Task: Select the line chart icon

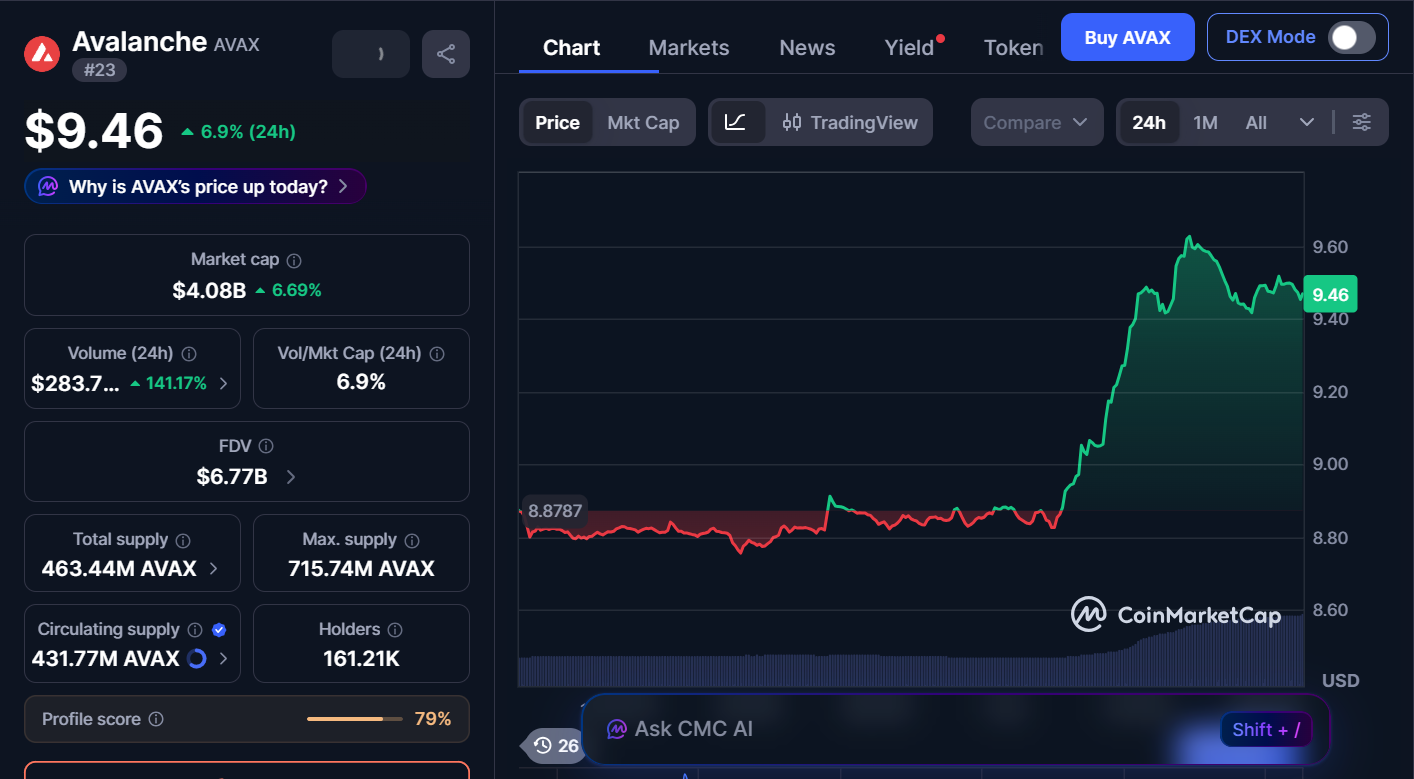Action: coord(735,122)
